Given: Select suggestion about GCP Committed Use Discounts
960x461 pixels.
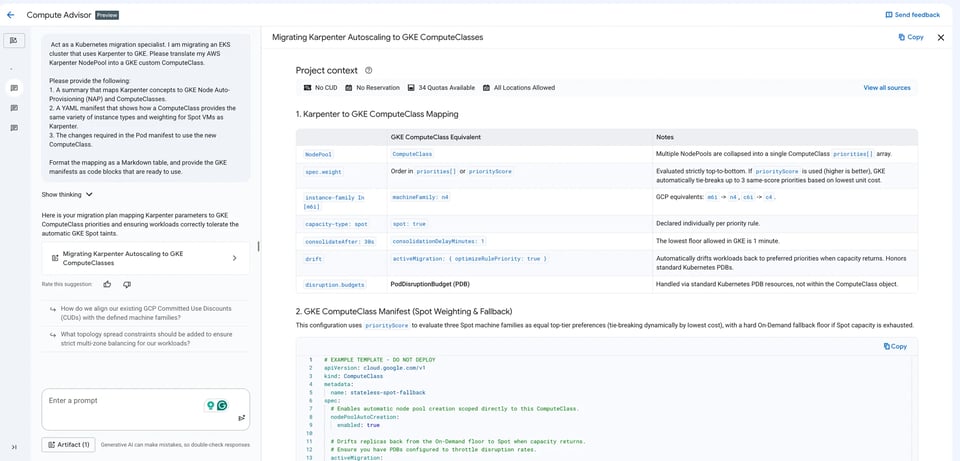Looking at the screenshot, I should coord(146,313).
